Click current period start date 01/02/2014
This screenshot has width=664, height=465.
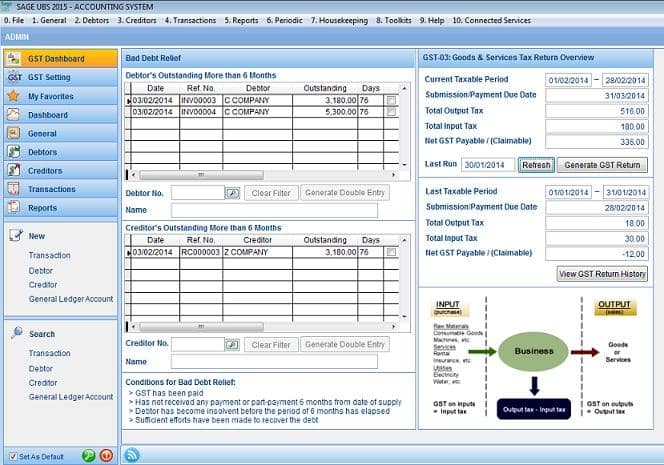[568, 80]
